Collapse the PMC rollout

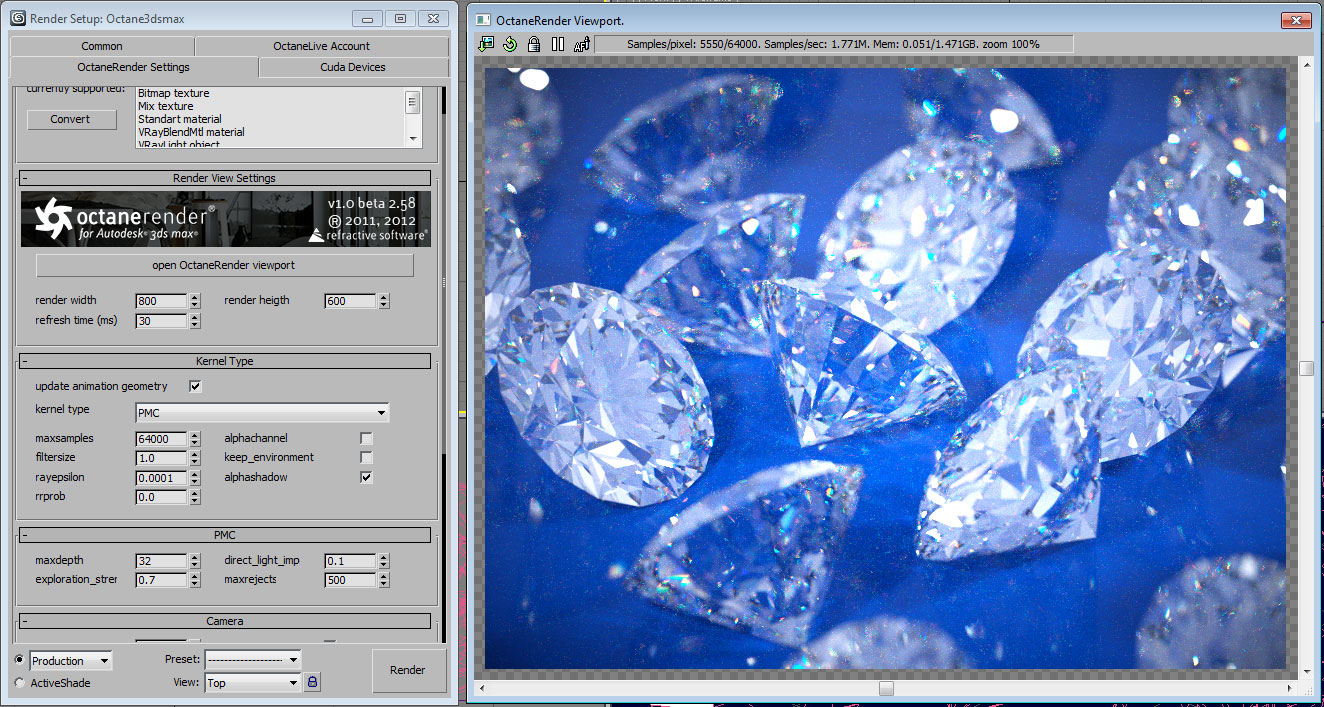(x=225, y=535)
